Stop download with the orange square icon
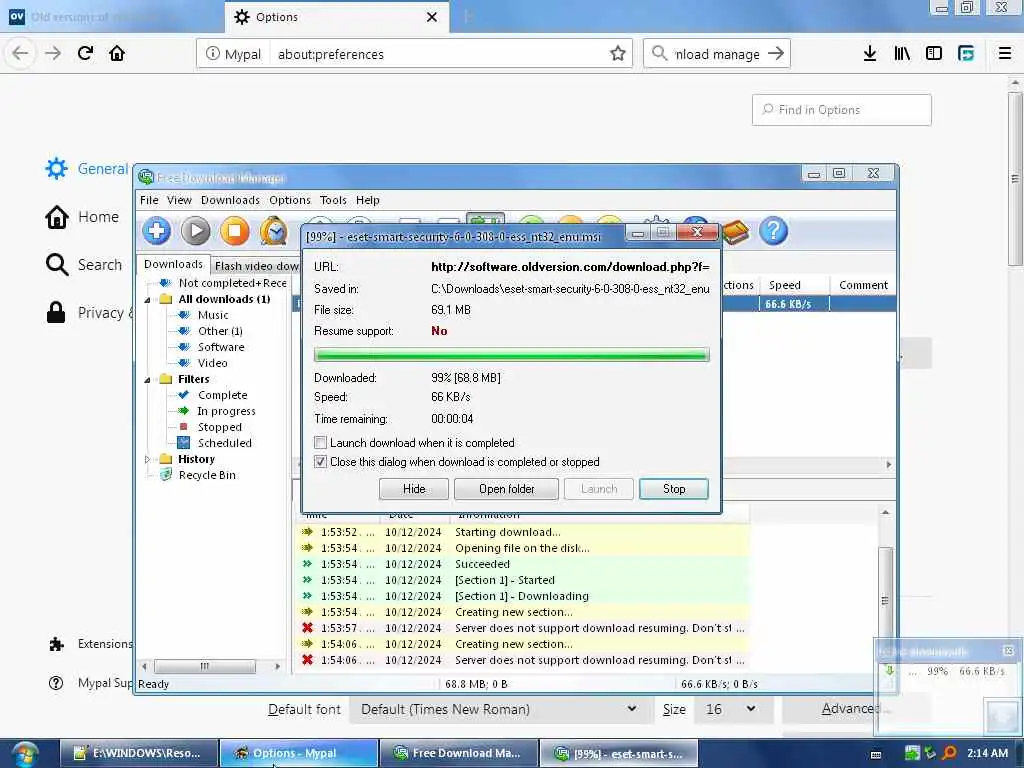 point(234,231)
